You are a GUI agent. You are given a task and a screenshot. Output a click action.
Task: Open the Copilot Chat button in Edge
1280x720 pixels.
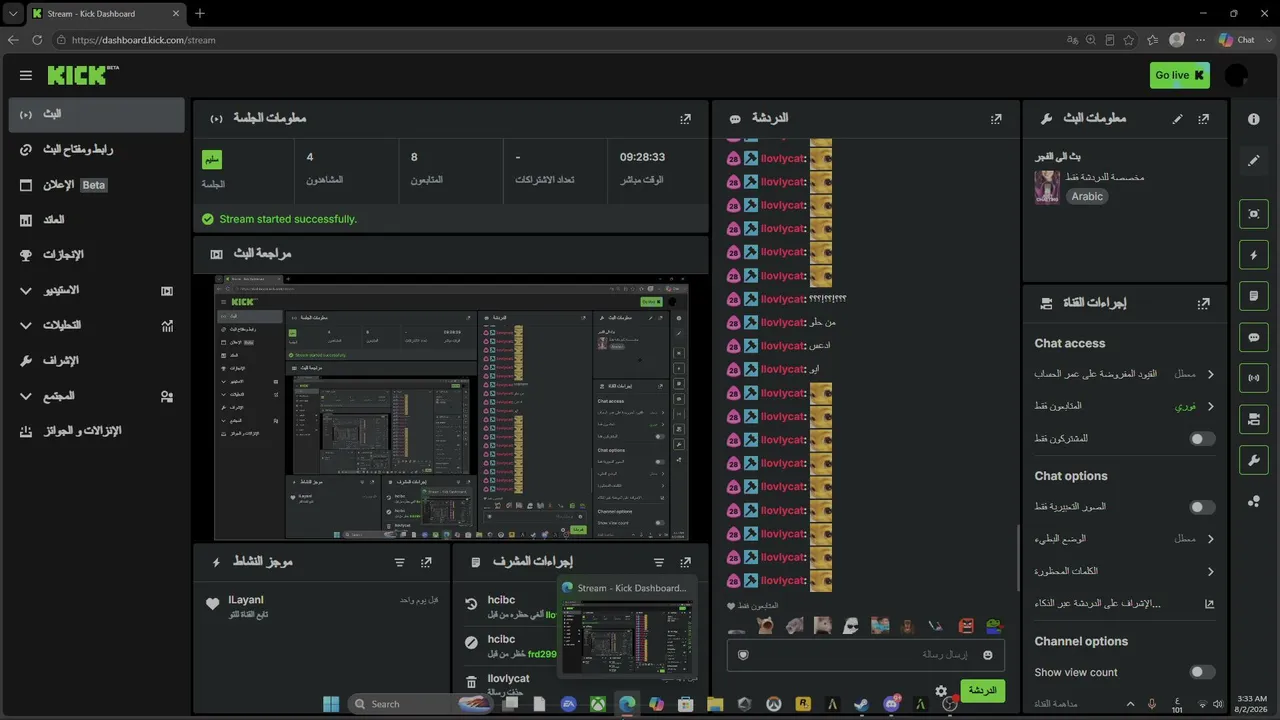(1236, 40)
